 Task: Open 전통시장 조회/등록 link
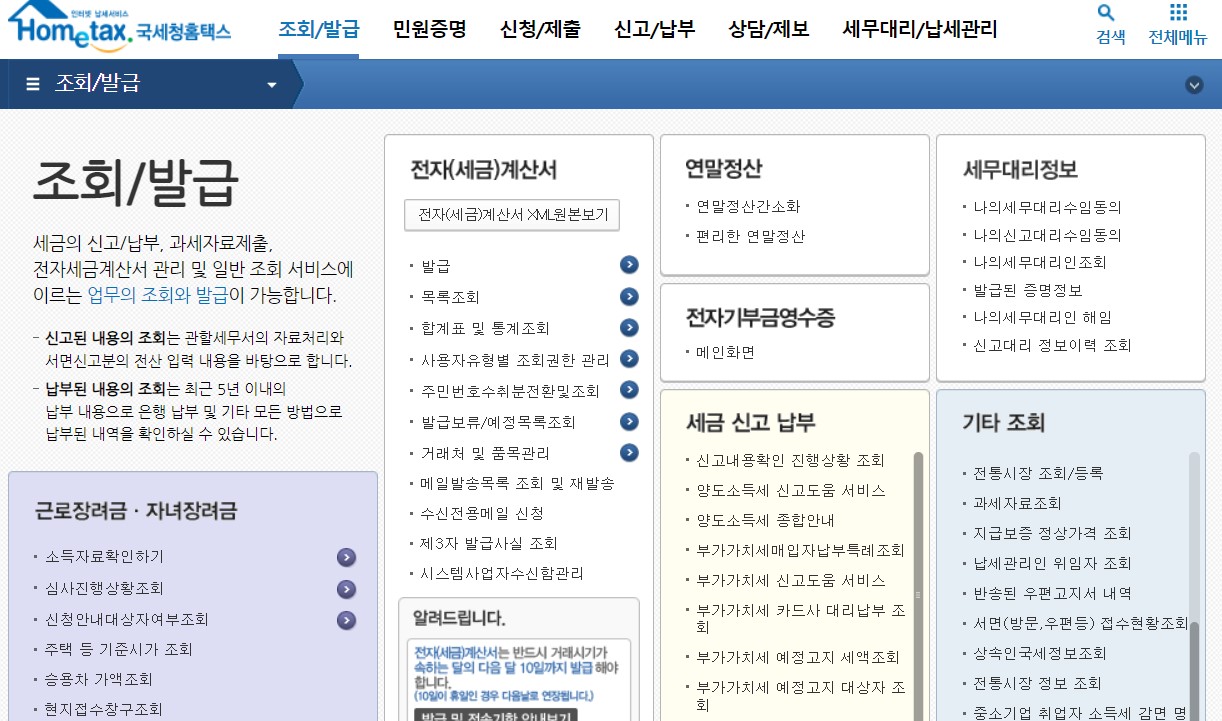pos(1038,473)
